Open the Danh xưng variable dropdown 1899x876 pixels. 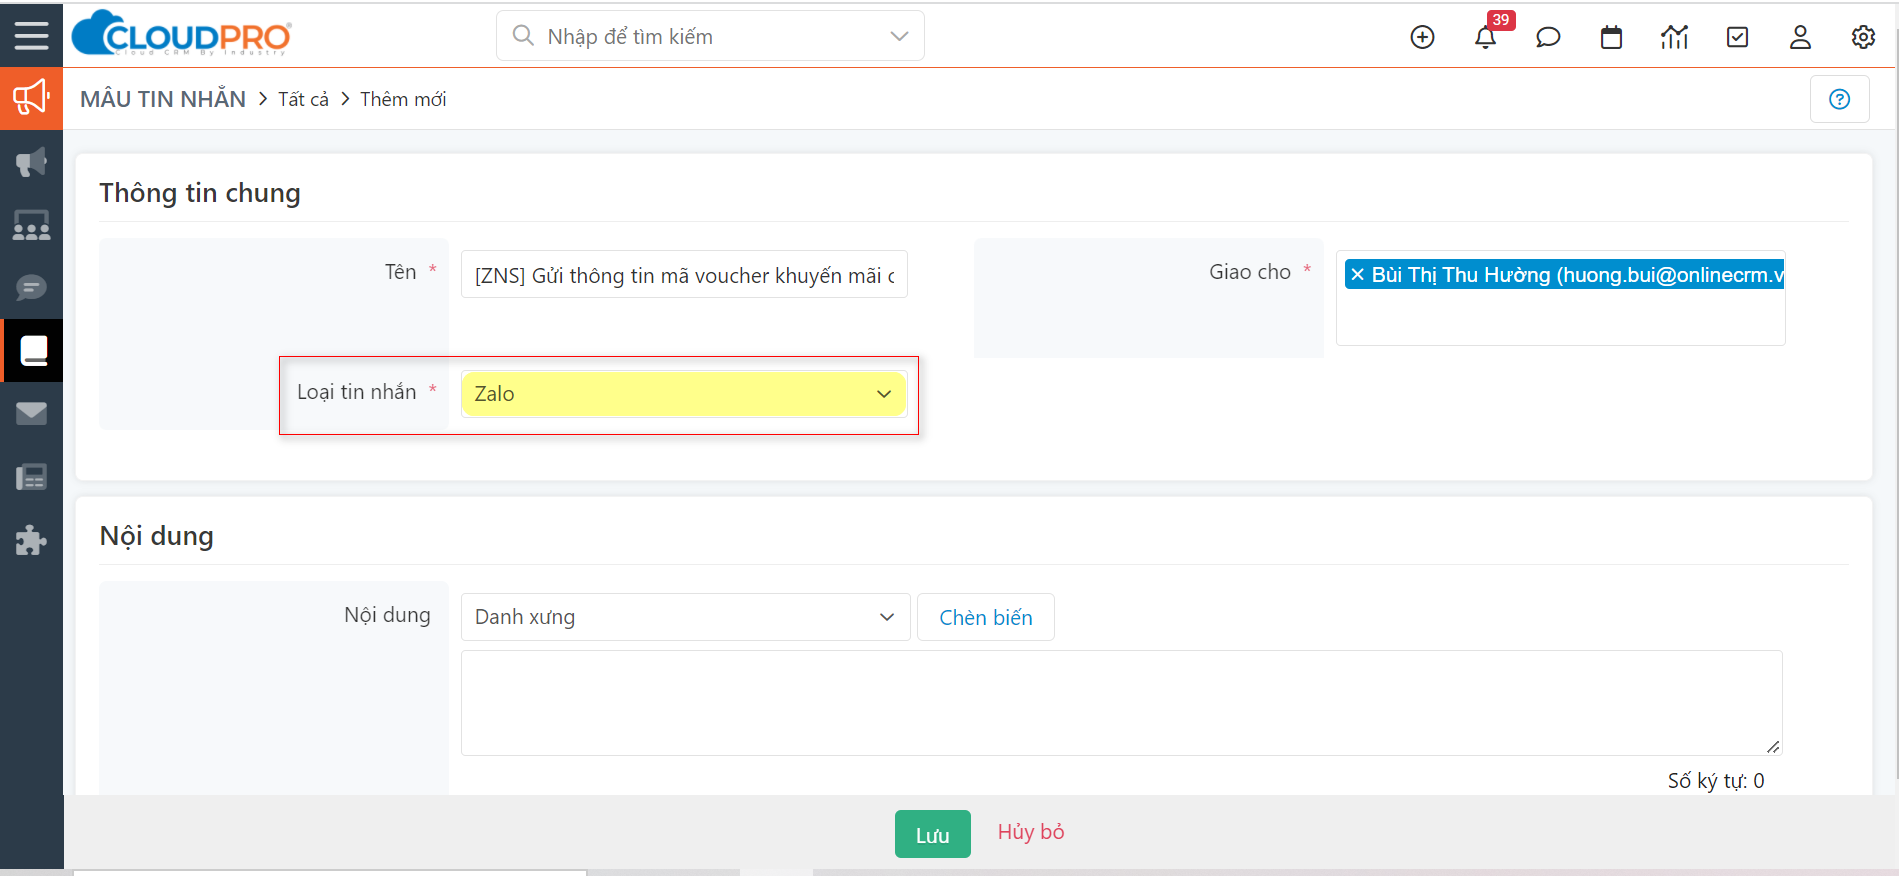[x=685, y=617]
